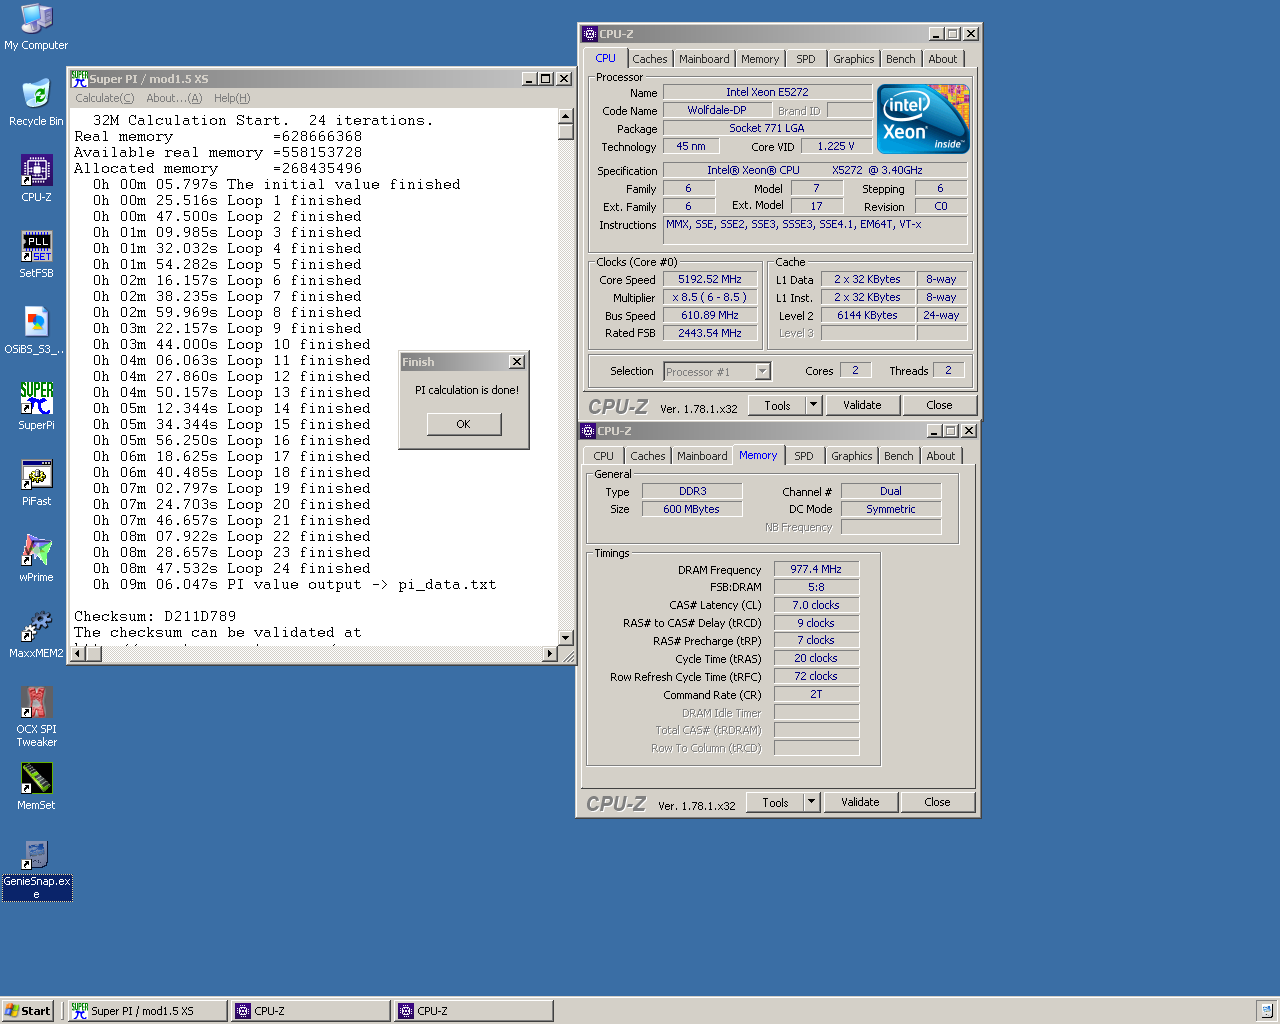This screenshot has height=1024, width=1280.
Task: Open Caches tab in lower CPU-Z window
Action: click(x=647, y=456)
